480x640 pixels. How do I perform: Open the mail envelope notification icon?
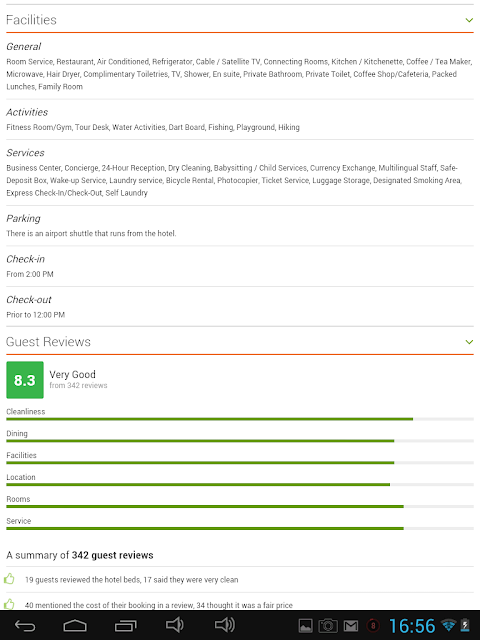click(x=351, y=626)
